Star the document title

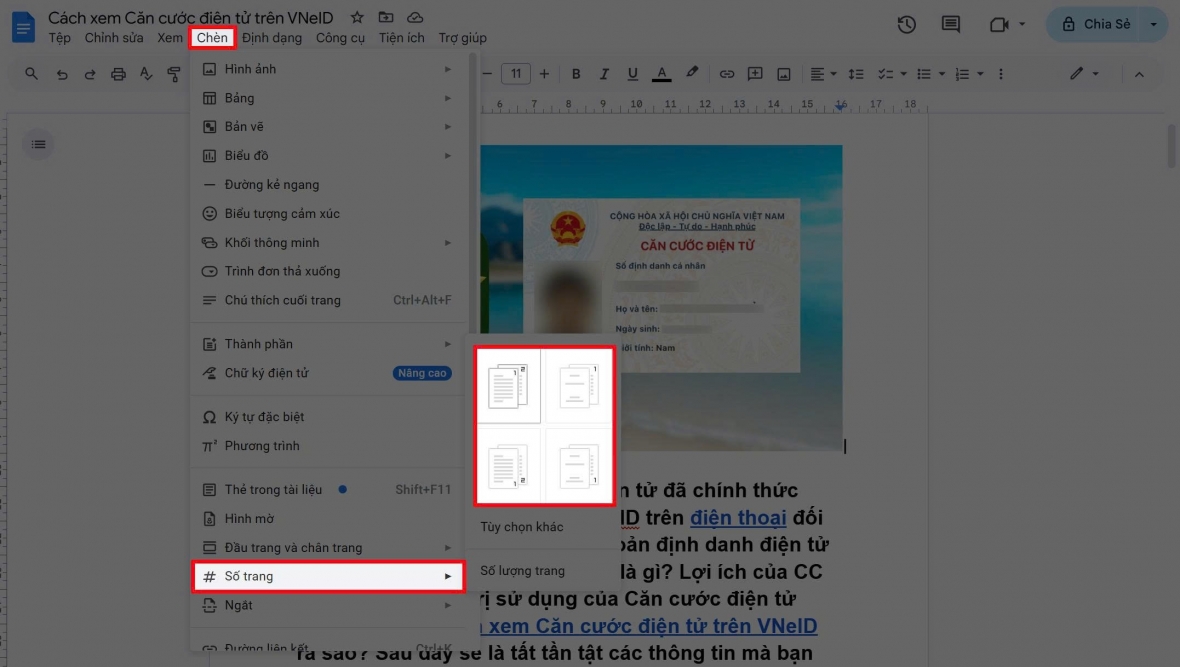[x=357, y=17]
